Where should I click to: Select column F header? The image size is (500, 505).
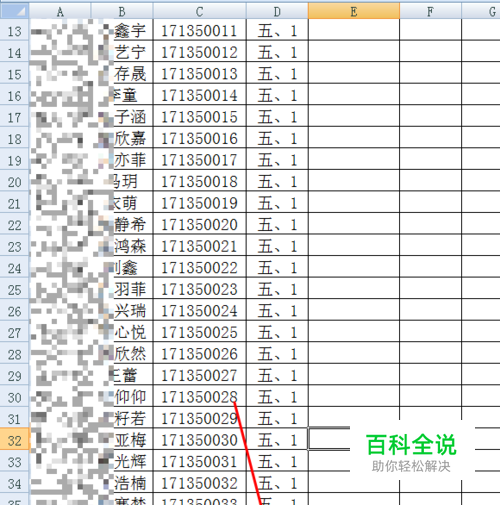pos(430,11)
